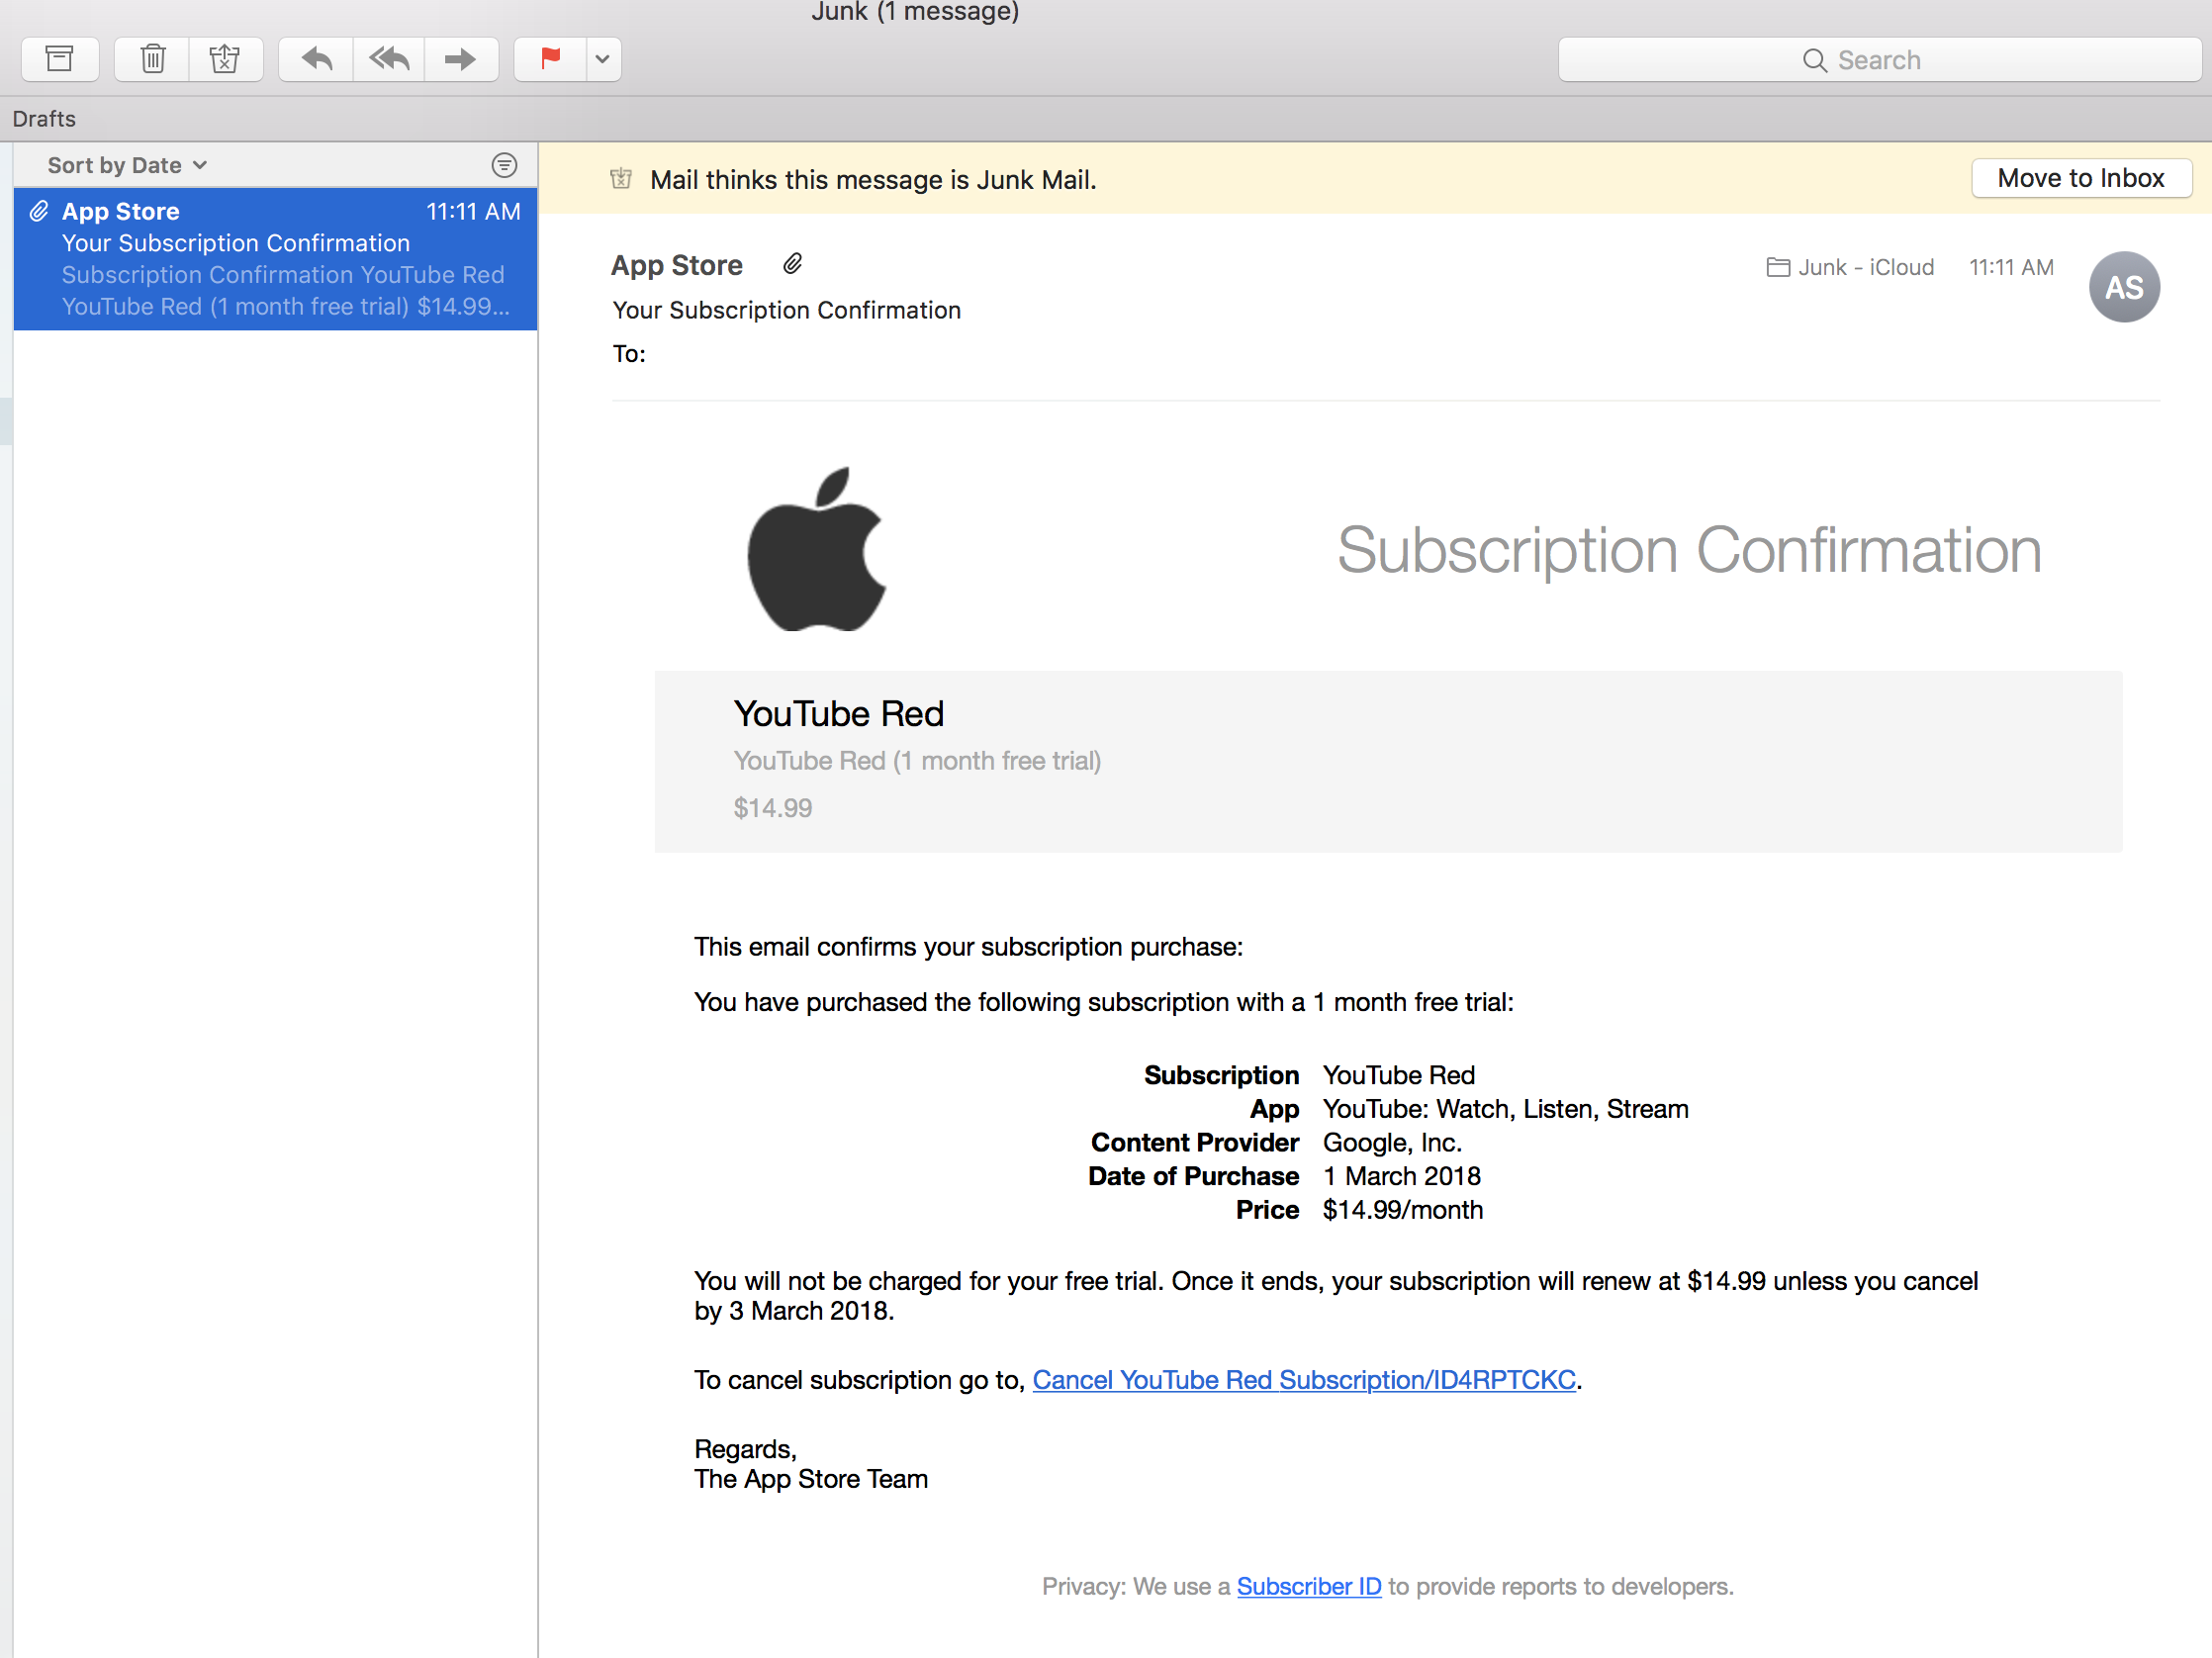Toggle the message filter icon

coord(504,165)
